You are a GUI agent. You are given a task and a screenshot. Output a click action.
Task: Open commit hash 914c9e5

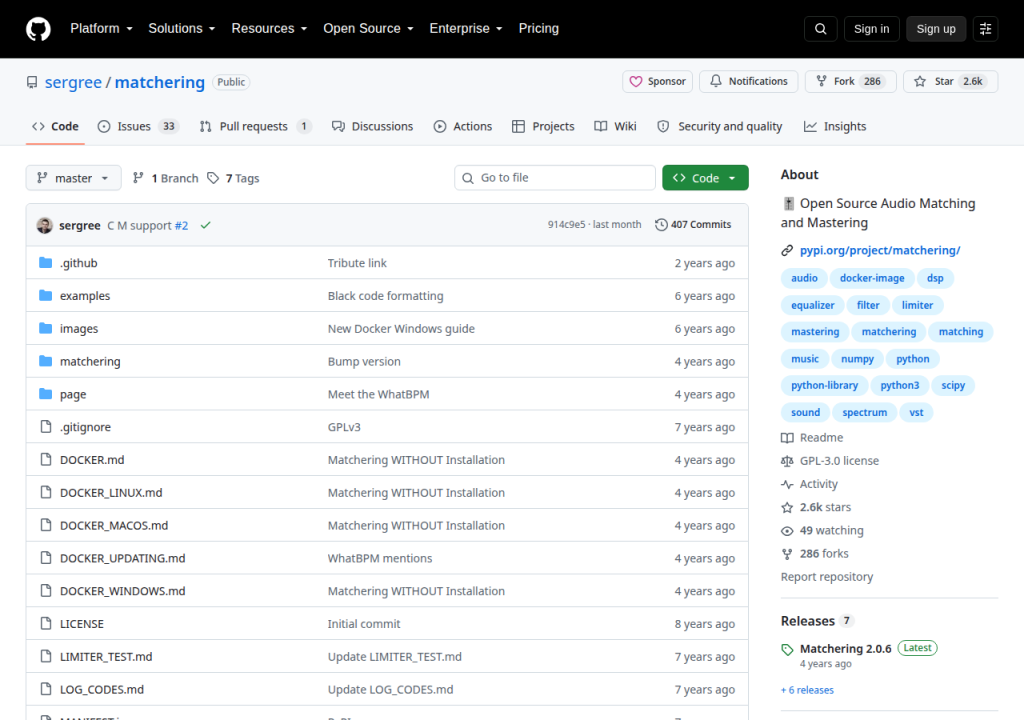566,225
